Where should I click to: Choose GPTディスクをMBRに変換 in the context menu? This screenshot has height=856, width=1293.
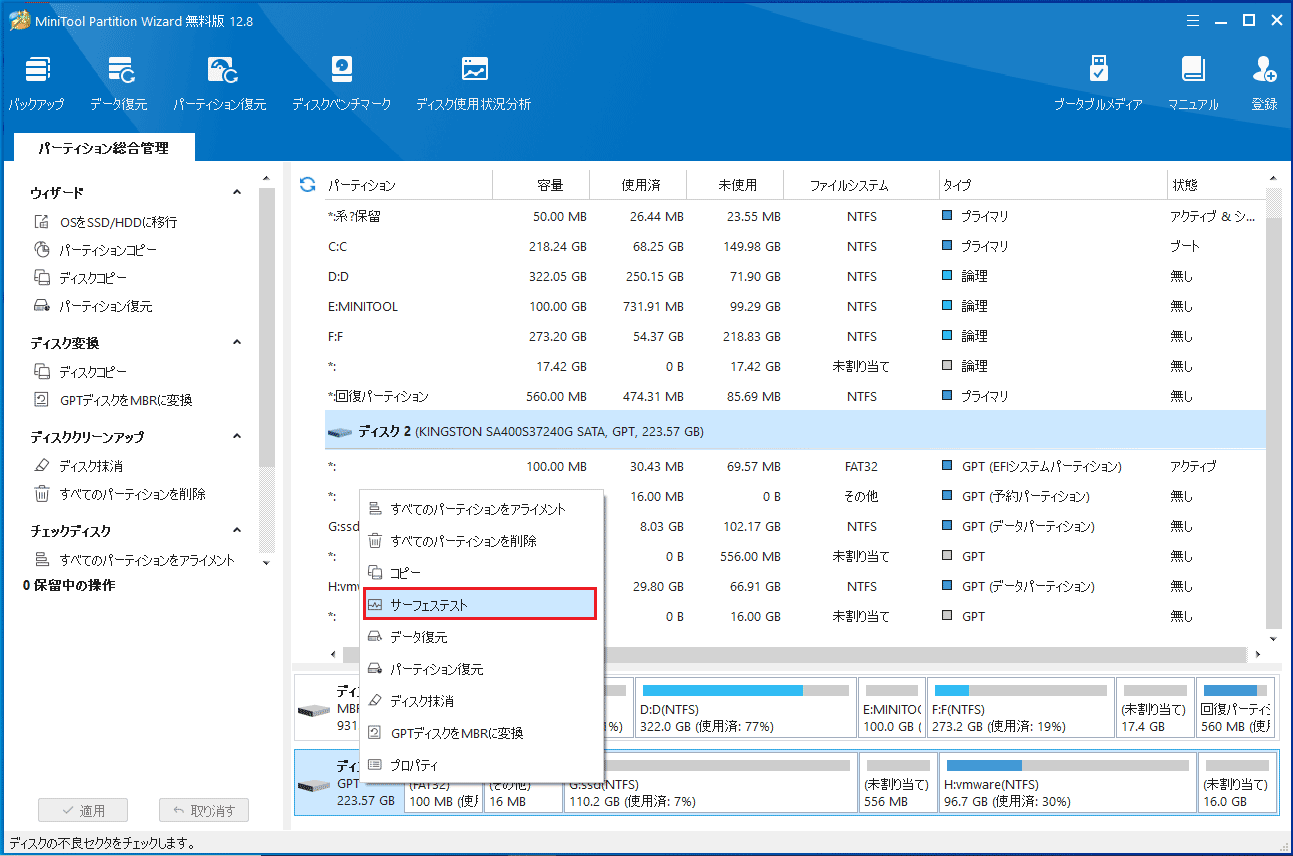481,733
